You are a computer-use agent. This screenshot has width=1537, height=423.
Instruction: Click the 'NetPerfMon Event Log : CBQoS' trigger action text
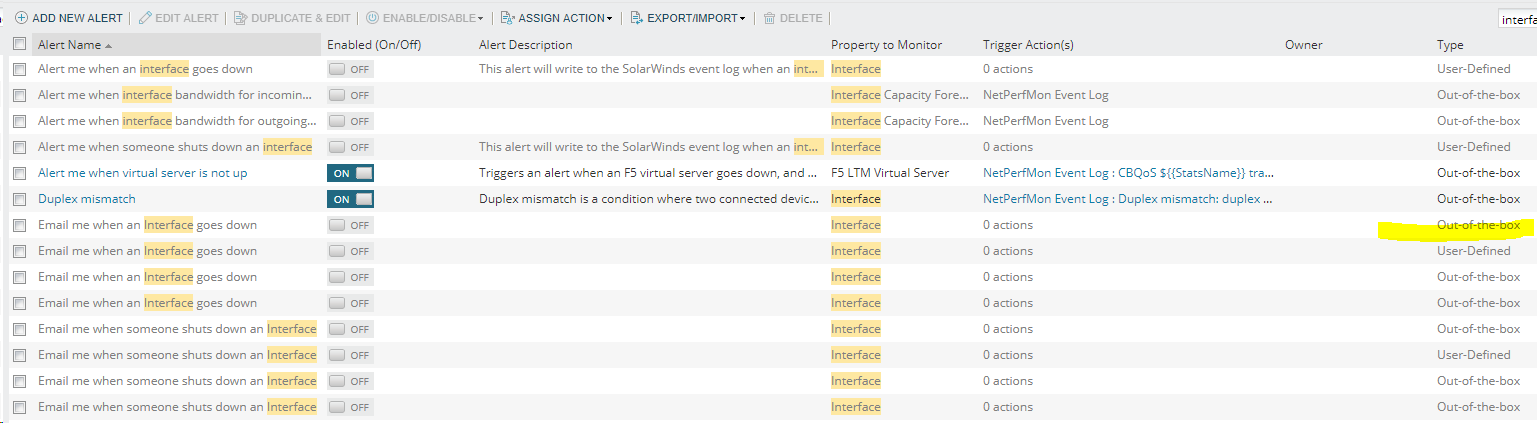coord(1128,173)
